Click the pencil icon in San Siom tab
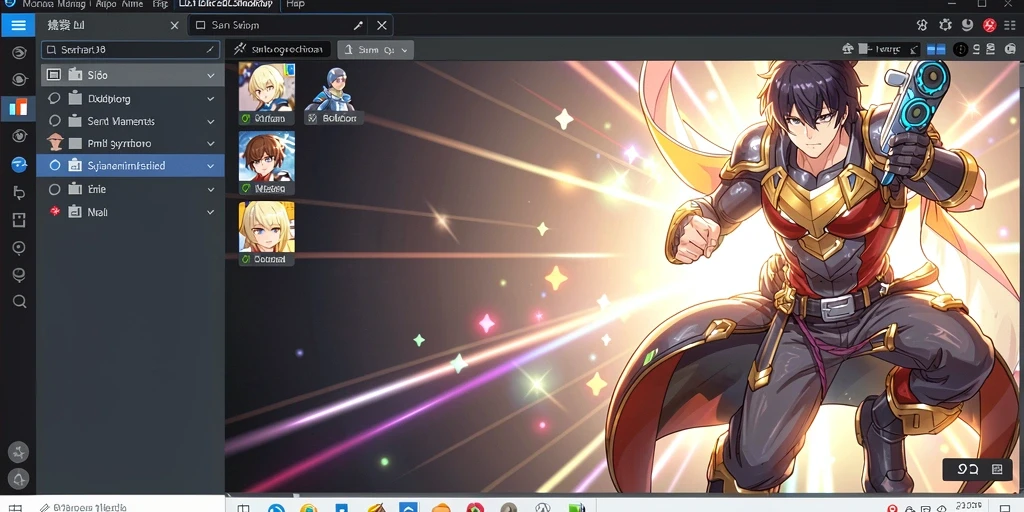 click(358, 25)
